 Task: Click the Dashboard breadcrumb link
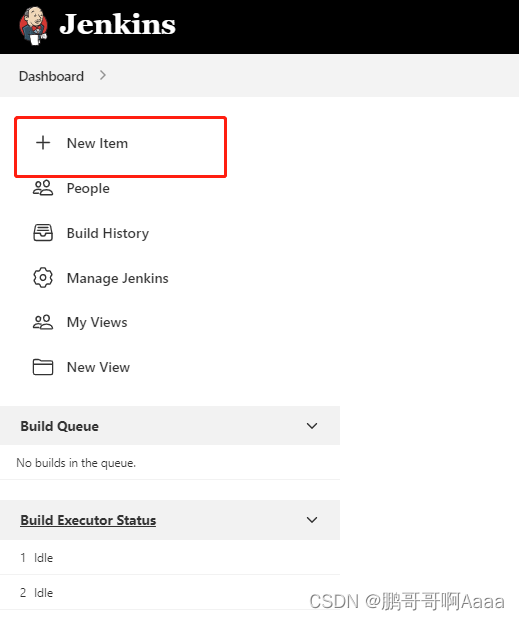coord(51,76)
